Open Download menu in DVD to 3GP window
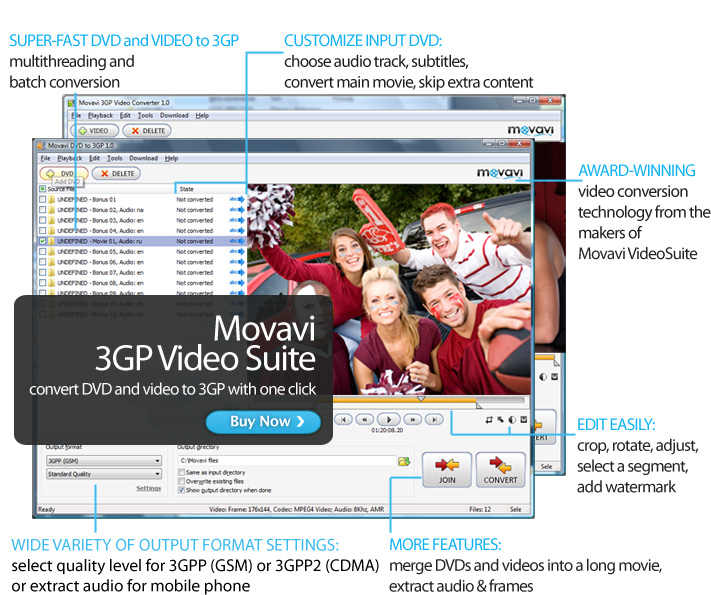711x595 pixels. 143,158
